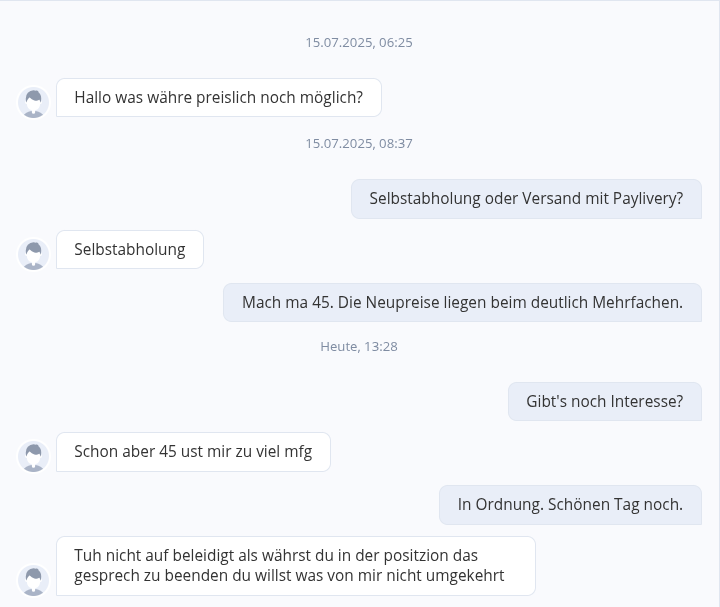Viewport: 720px width, 607px height.
Task: Click the avatar beside "Schon aber 45" message
Action: tap(34, 456)
